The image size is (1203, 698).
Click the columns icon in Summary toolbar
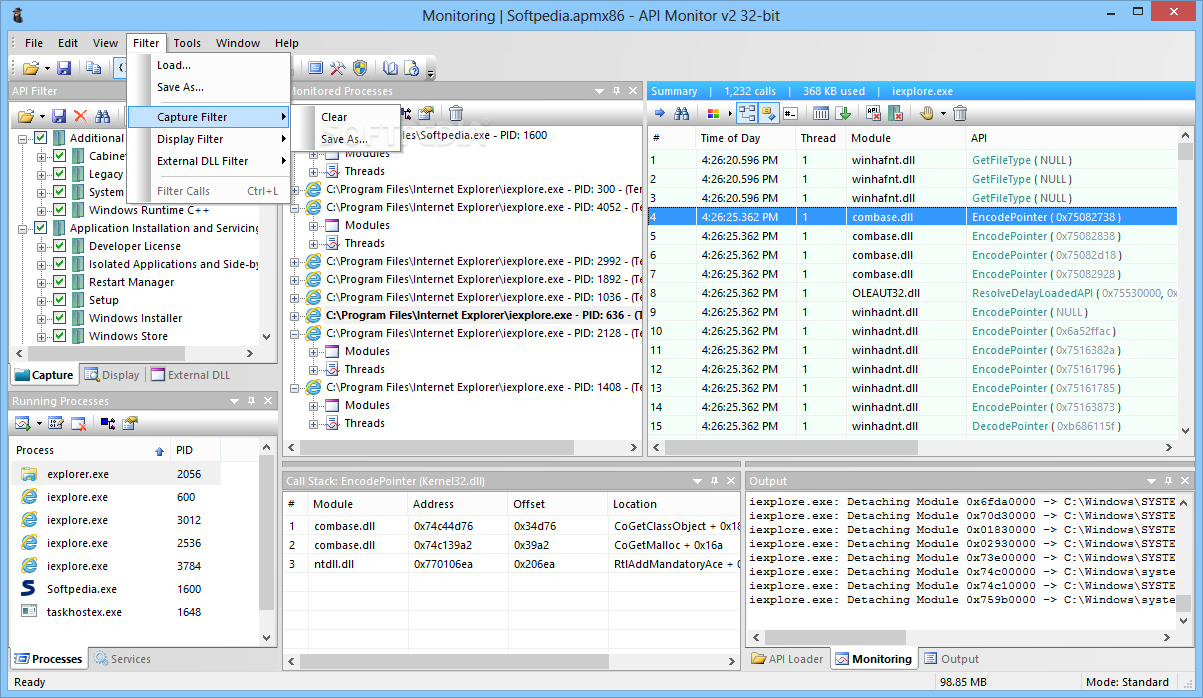click(x=821, y=113)
